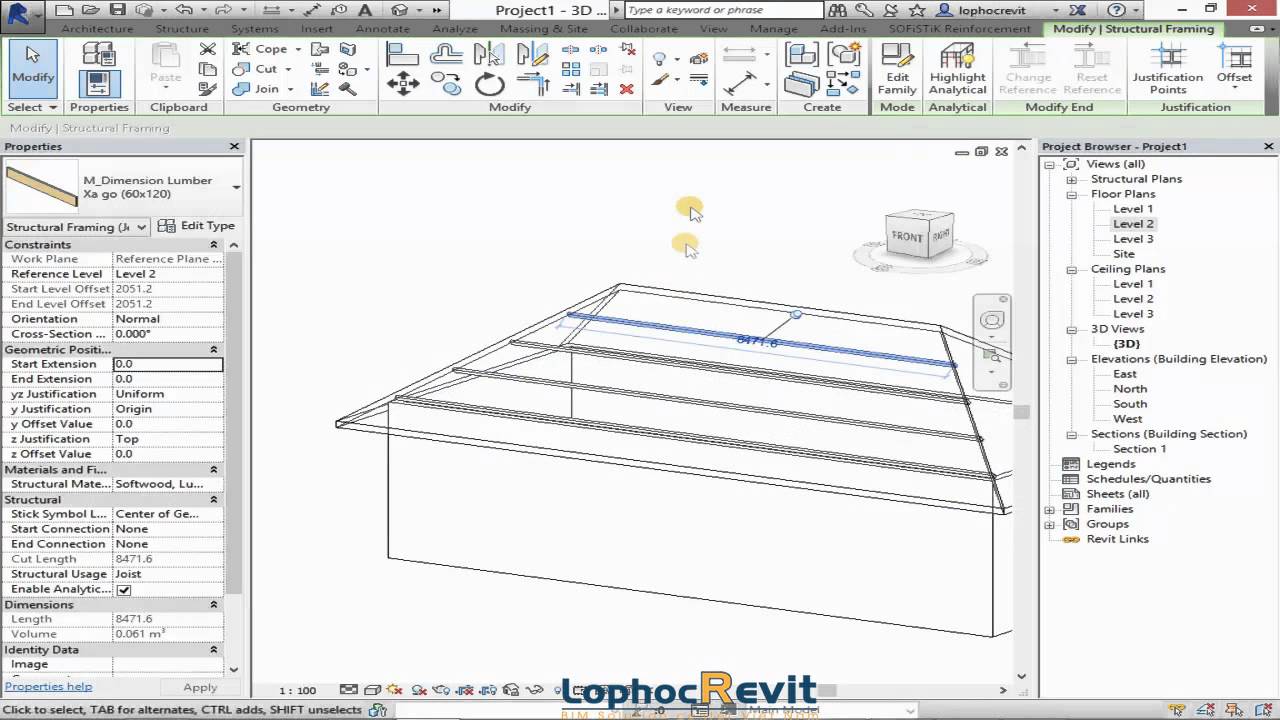Select Level 3 under Floor Plans

[x=1133, y=239]
